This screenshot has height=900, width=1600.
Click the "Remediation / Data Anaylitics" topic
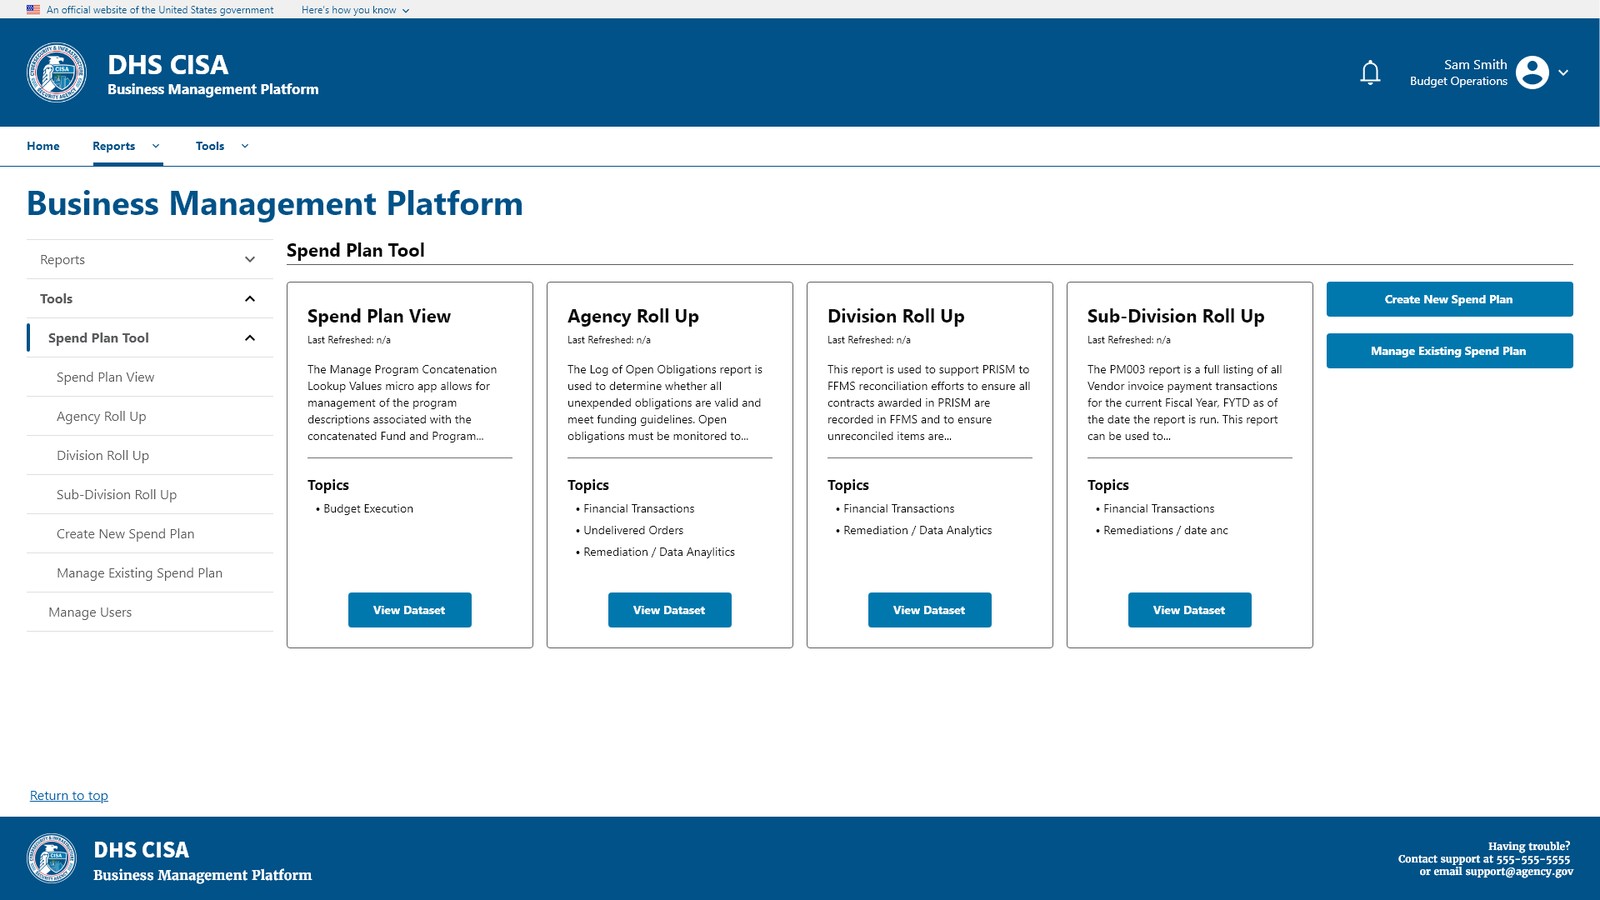(x=659, y=552)
